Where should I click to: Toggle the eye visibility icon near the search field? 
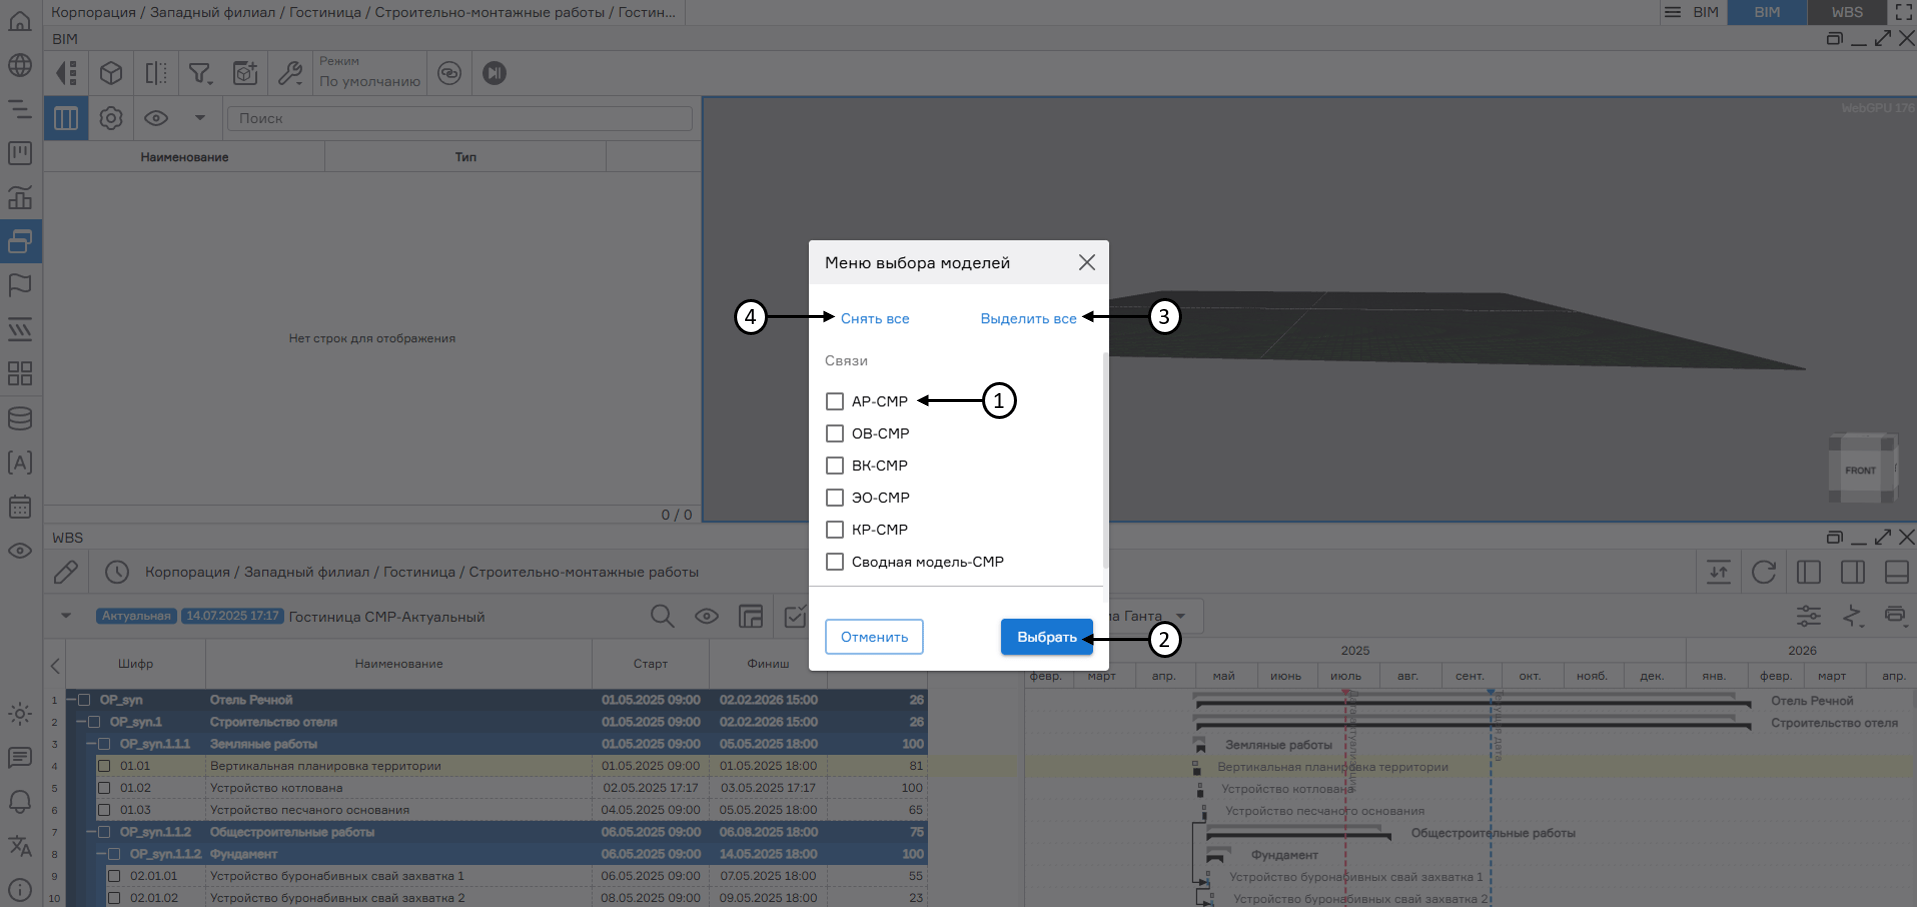point(156,117)
